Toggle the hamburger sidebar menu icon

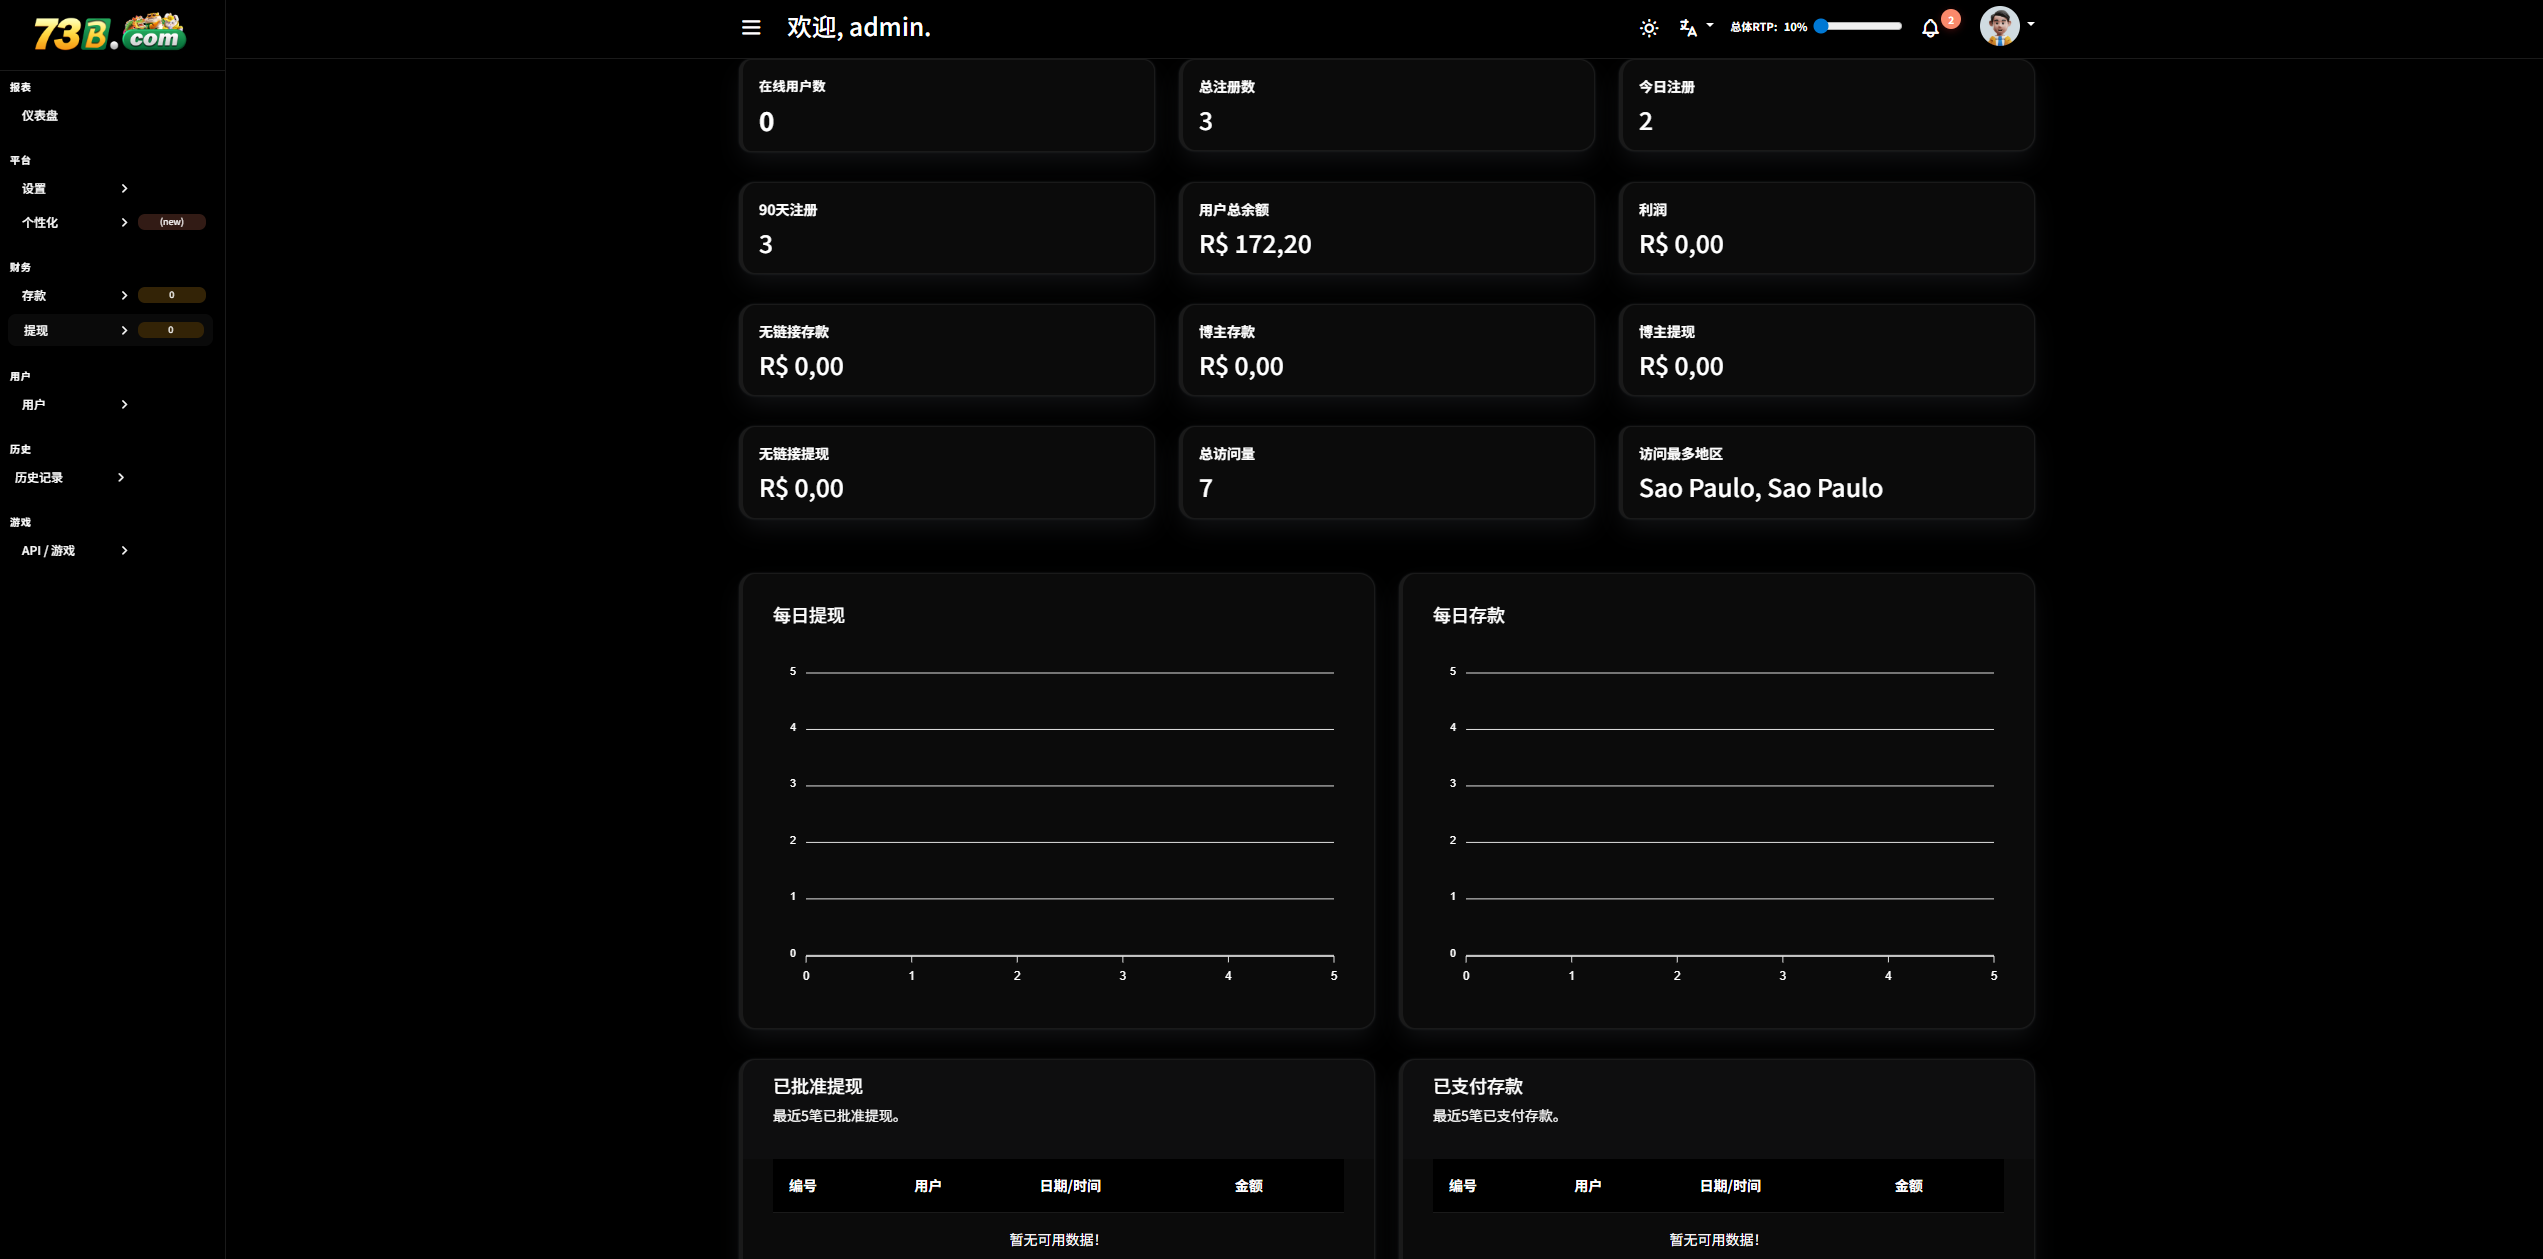pos(751,28)
